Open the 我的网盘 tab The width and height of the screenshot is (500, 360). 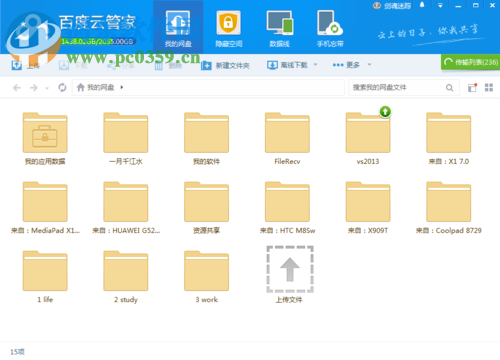(178, 28)
